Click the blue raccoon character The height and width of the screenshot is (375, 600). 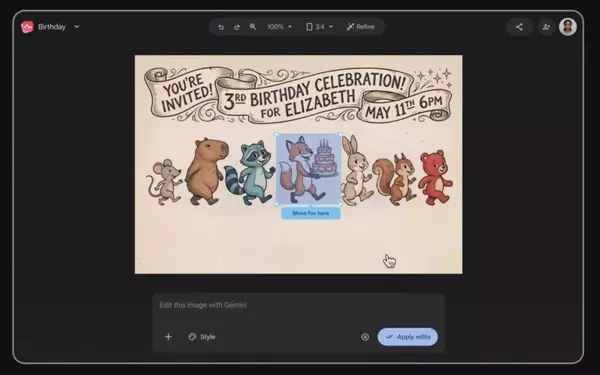click(249, 173)
